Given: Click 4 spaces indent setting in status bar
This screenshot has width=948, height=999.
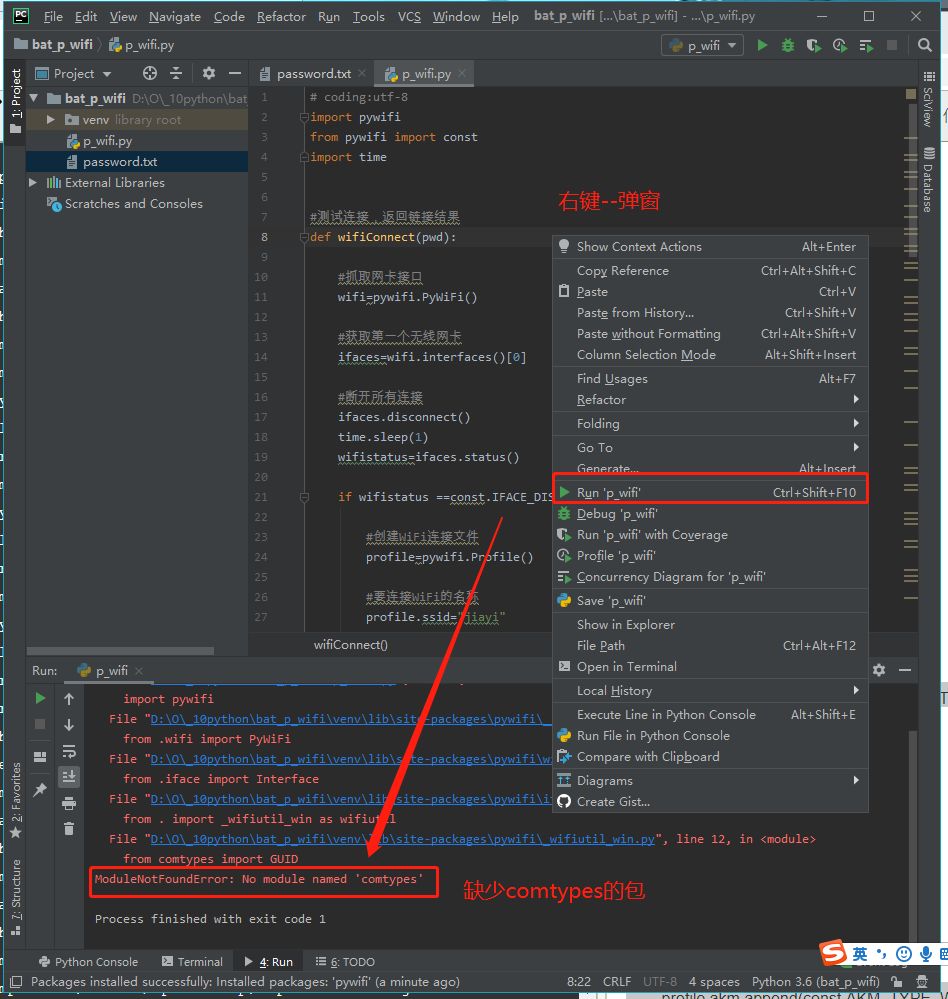Looking at the screenshot, I should (714, 981).
